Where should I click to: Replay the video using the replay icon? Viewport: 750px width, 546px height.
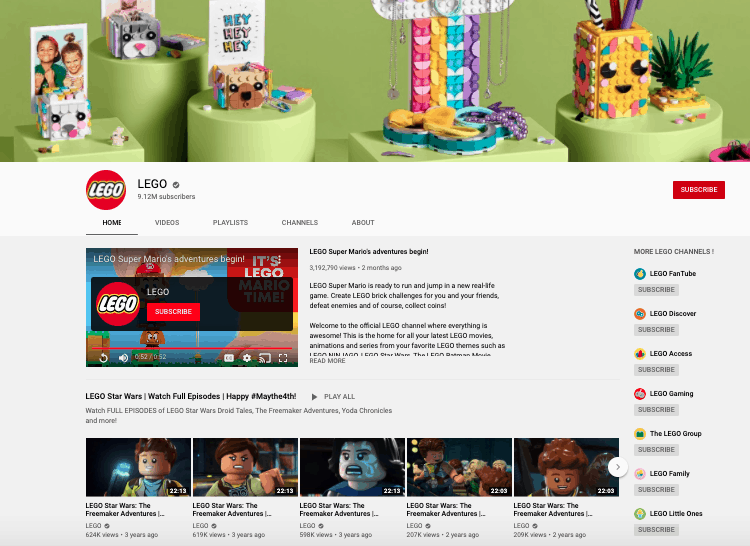point(103,358)
